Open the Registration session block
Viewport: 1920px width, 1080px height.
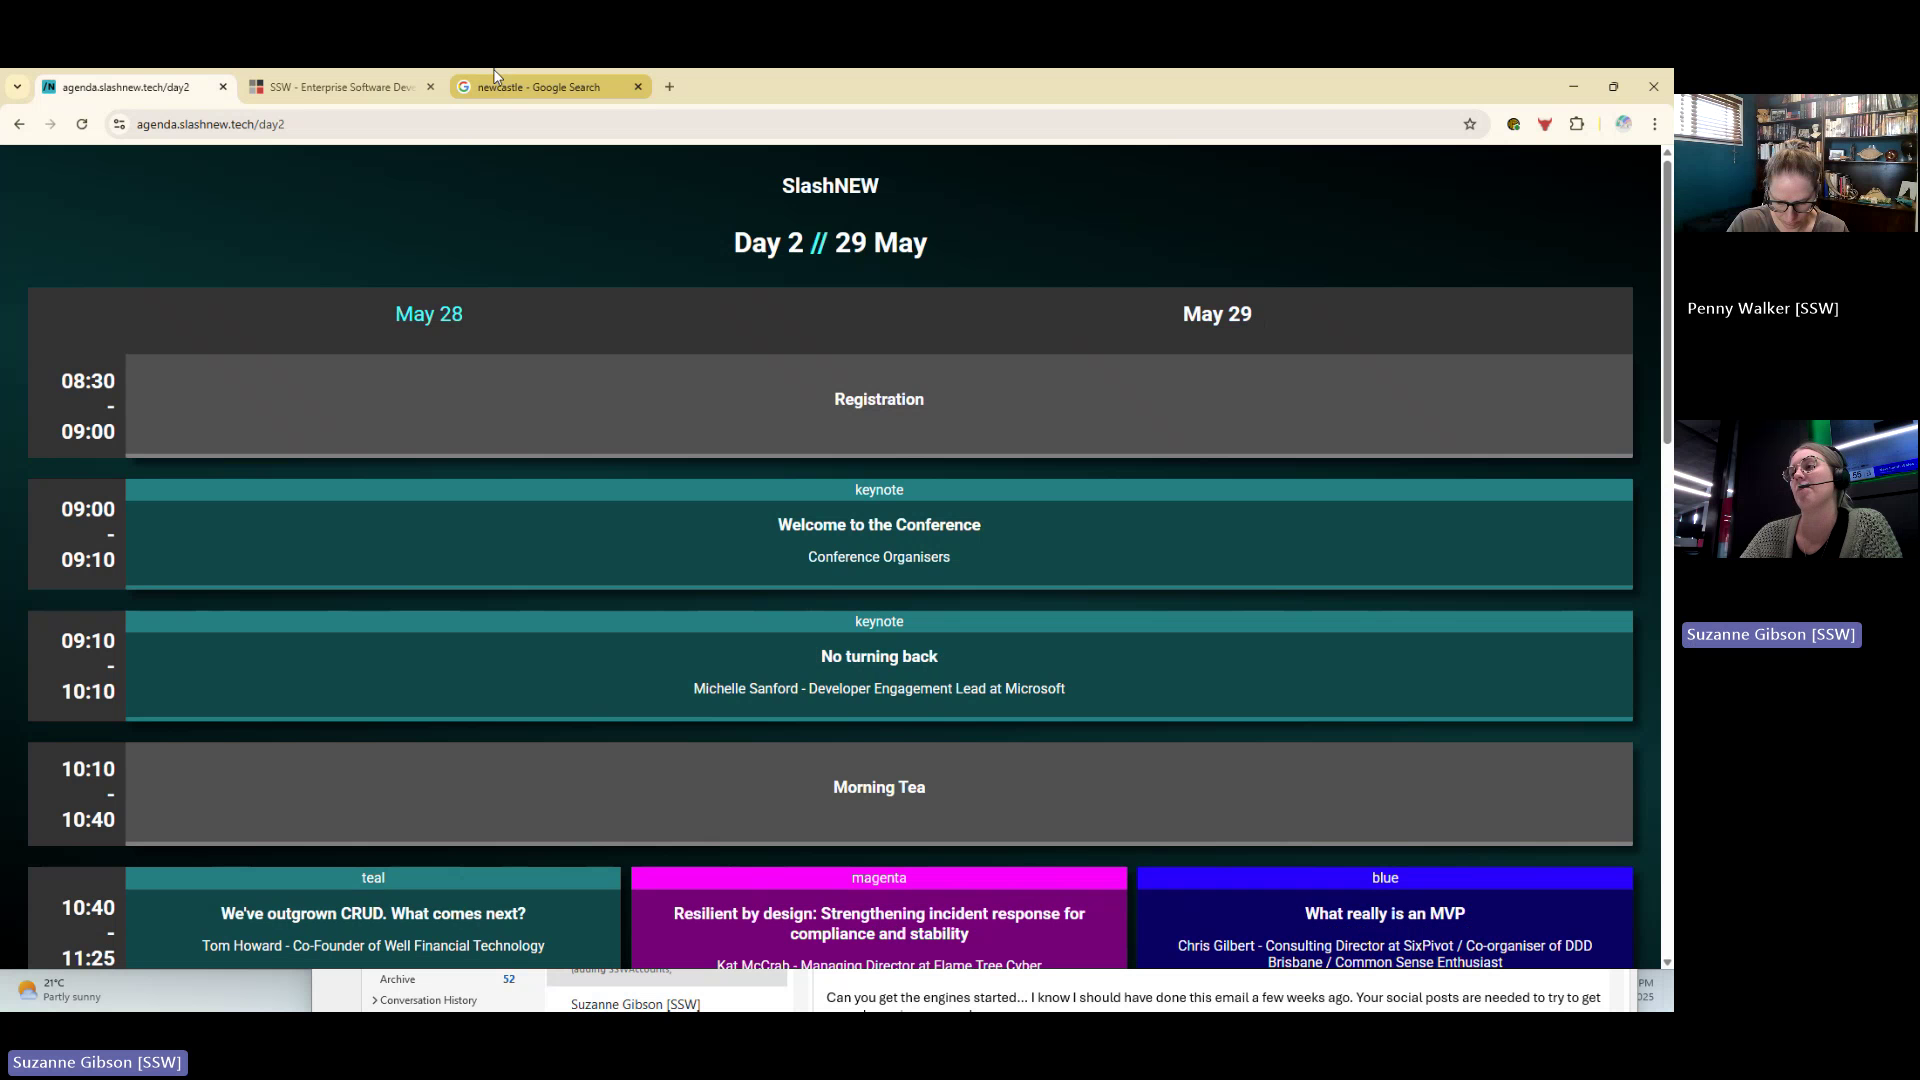(879, 405)
